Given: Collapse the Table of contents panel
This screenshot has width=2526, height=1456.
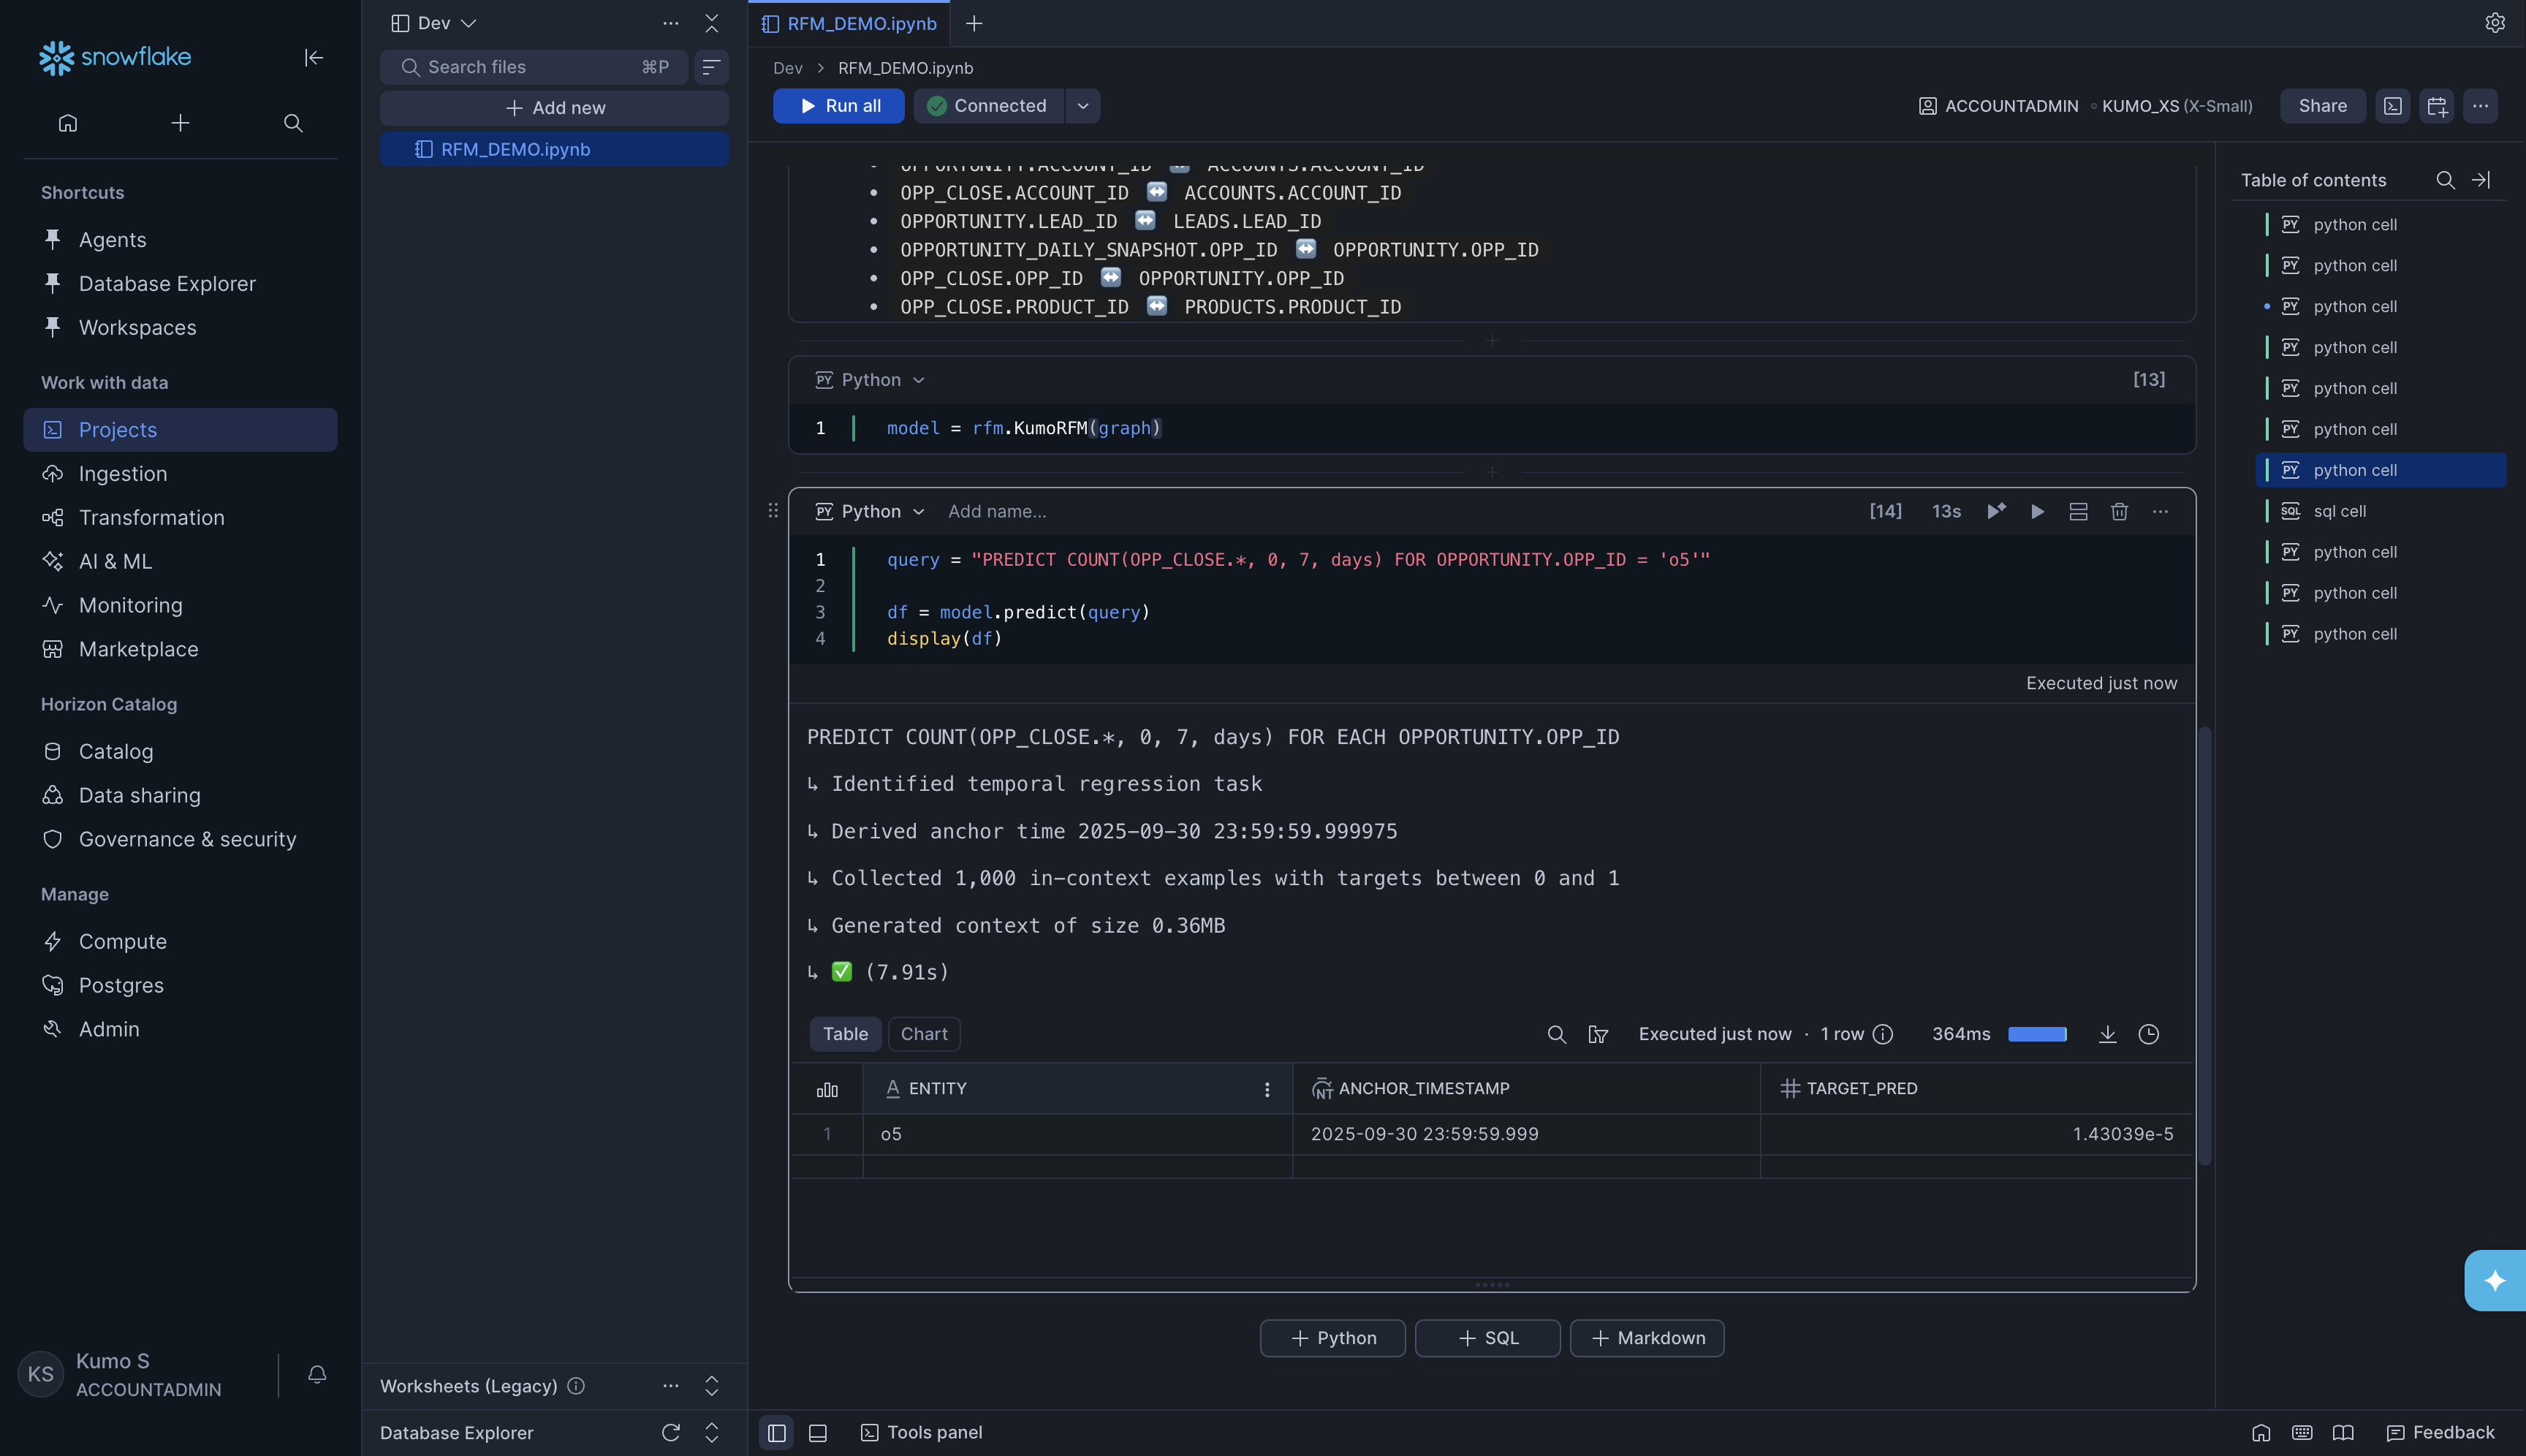Looking at the screenshot, I should point(2481,180).
